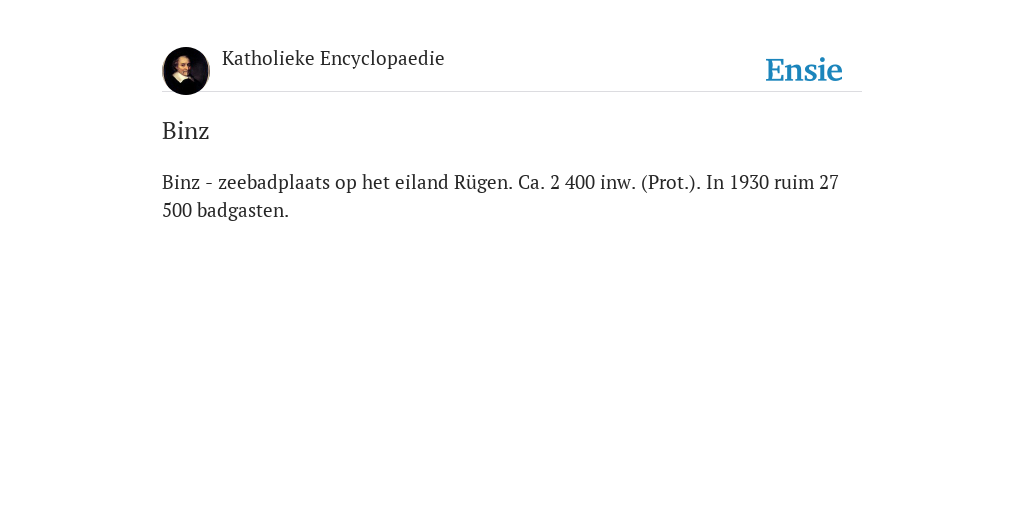Click the blue Ensie logo
This screenshot has height=512, width=1024.
coord(804,70)
